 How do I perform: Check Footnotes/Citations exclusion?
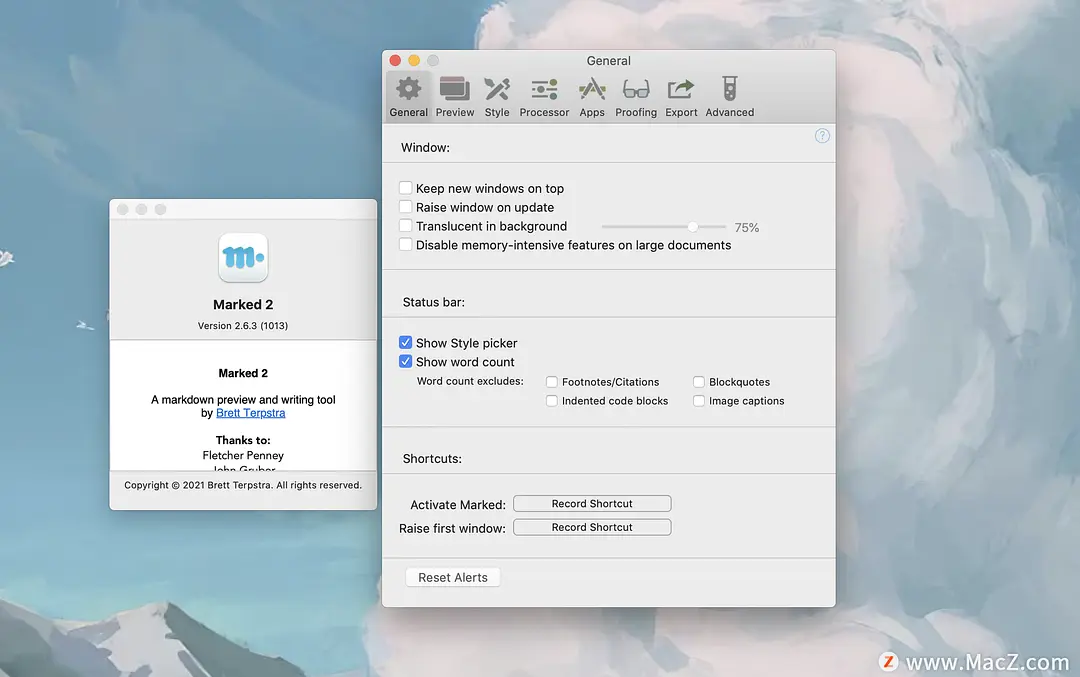point(552,382)
